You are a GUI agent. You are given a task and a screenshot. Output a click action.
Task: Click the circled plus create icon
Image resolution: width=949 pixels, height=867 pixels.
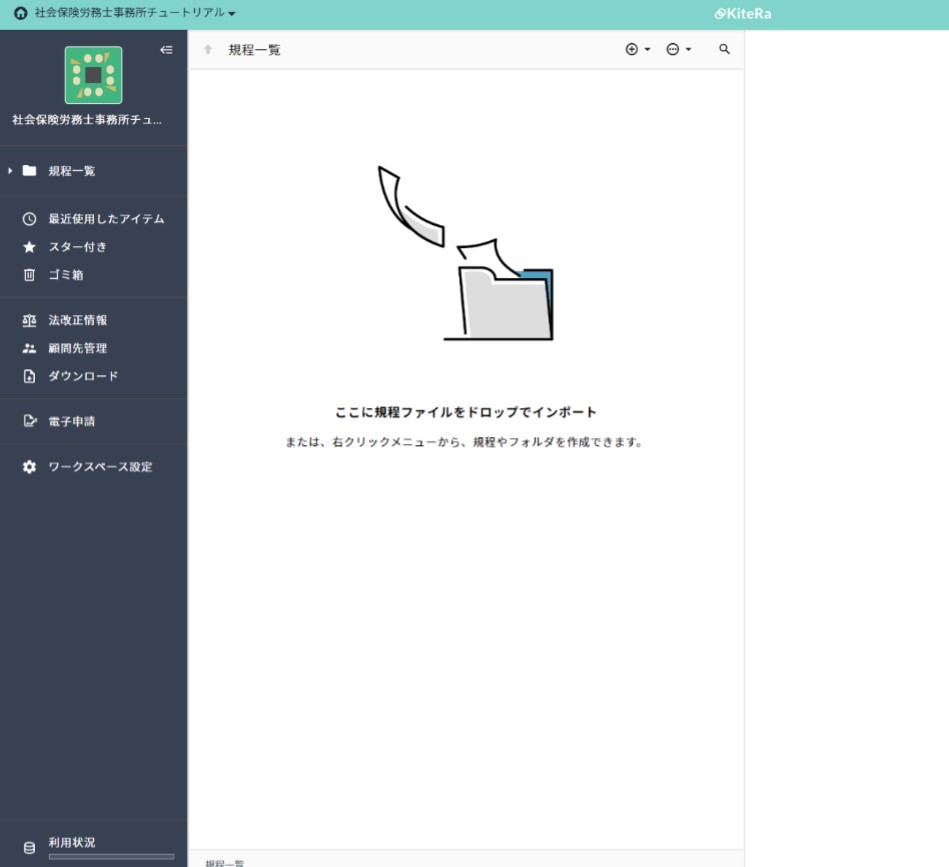630,48
